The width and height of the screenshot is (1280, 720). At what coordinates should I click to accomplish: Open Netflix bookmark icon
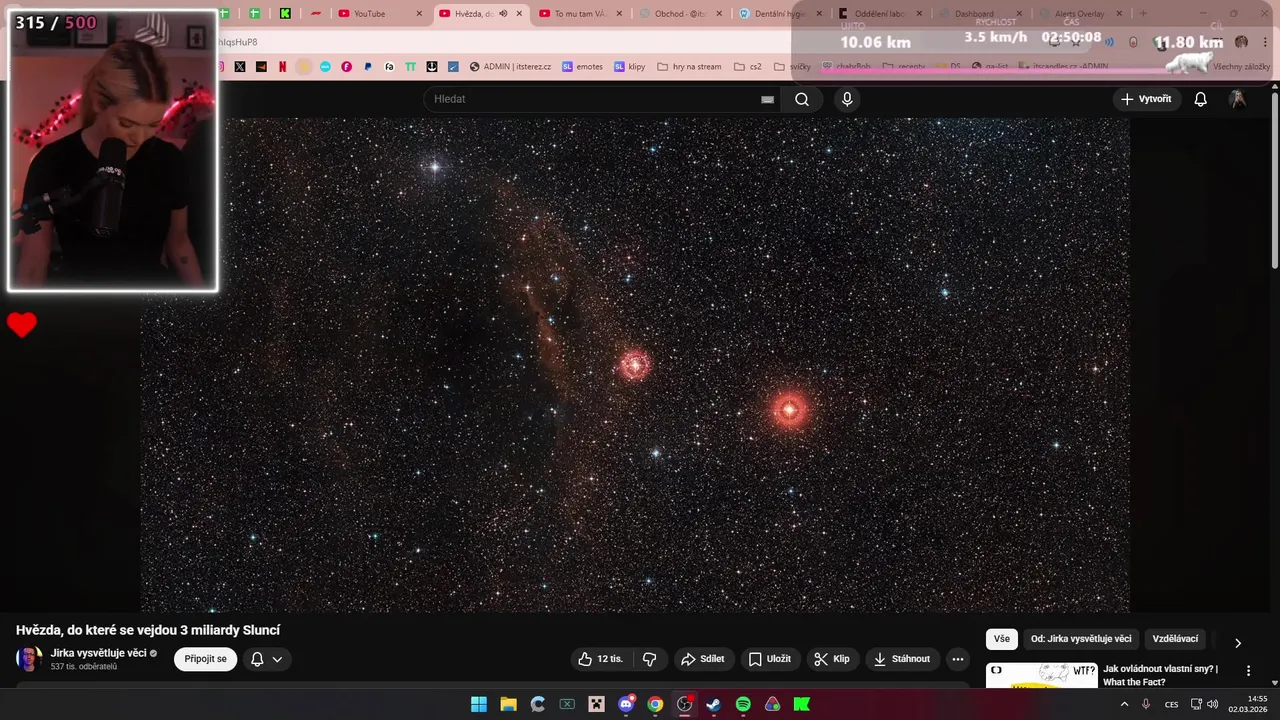click(x=282, y=67)
